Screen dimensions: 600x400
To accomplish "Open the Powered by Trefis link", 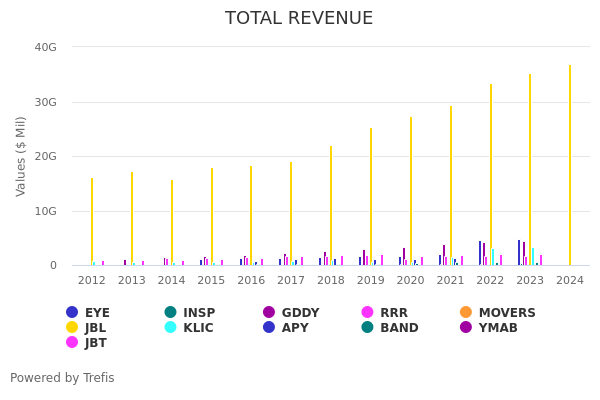I will (62, 378).
